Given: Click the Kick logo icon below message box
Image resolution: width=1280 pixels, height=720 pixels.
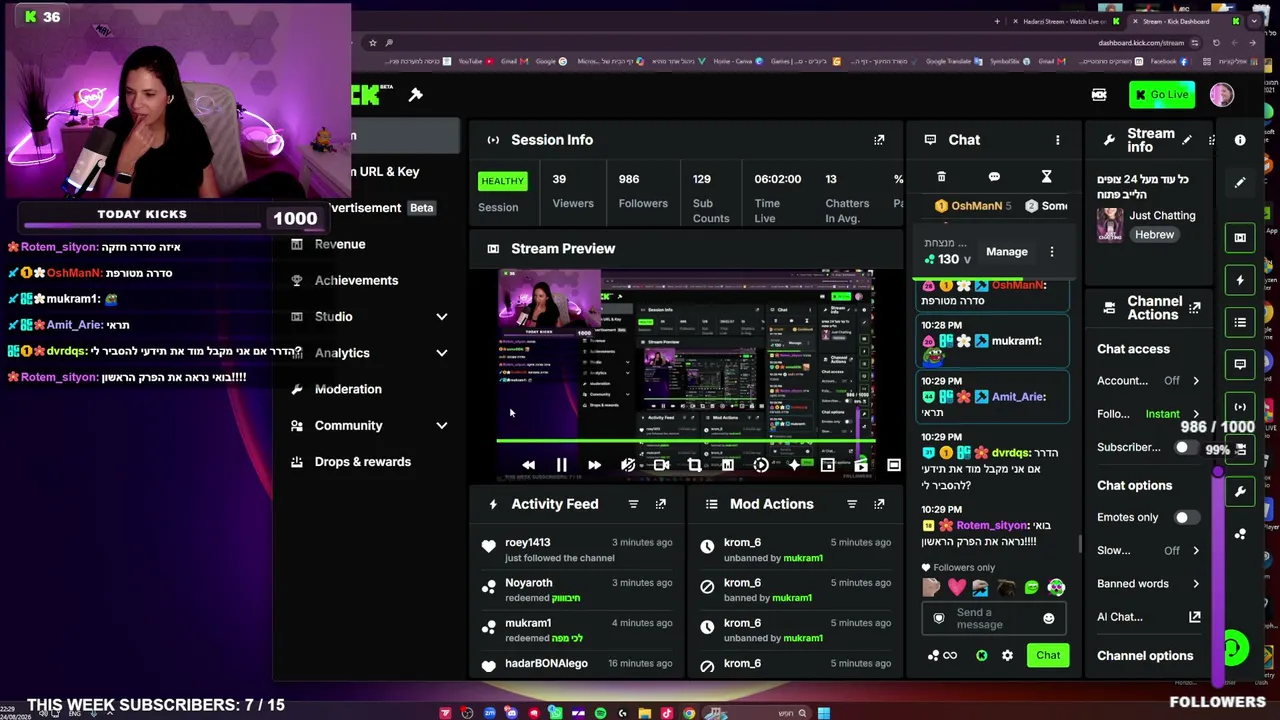Looking at the screenshot, I should [981, 656].
